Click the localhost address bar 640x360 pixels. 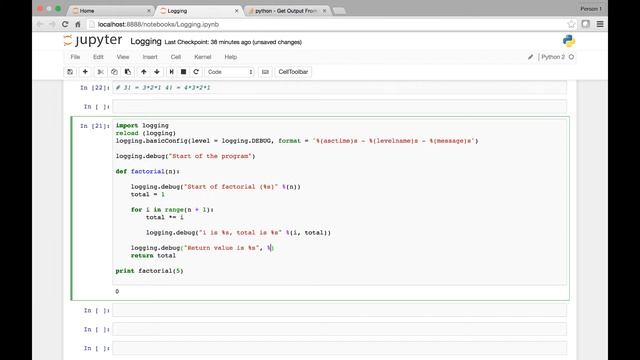tap(327, 24)
